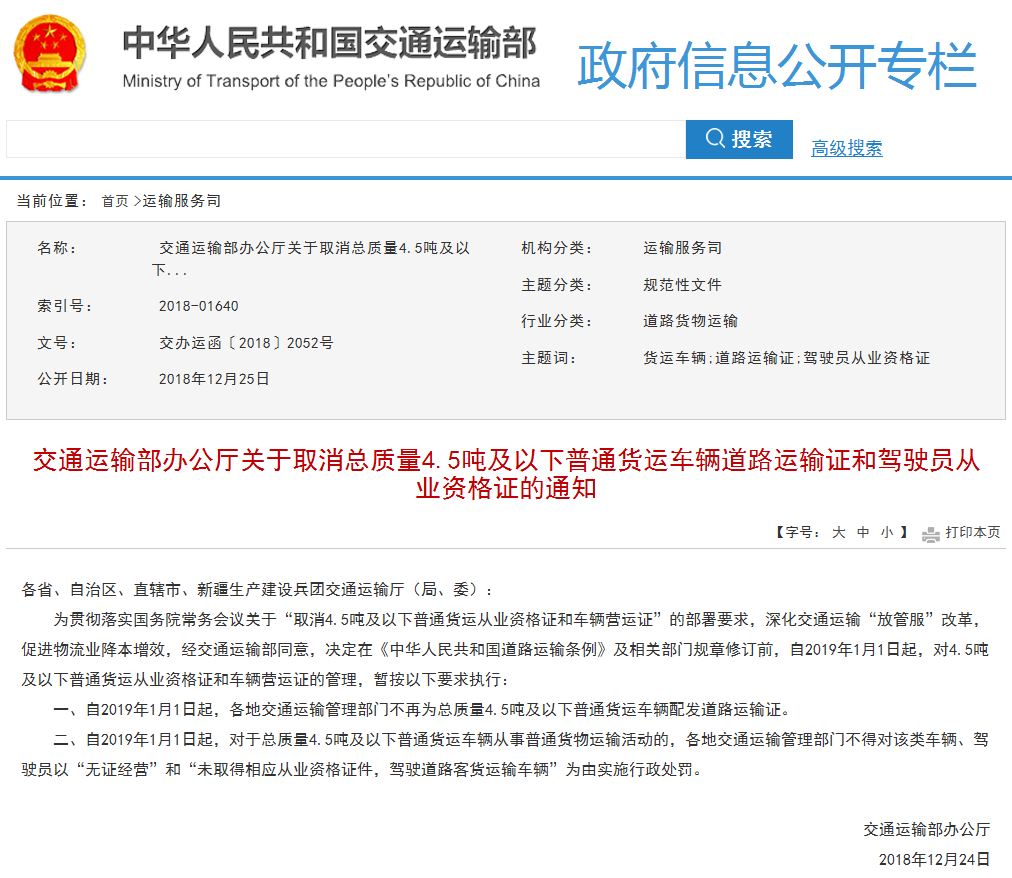Click the 道路货物运输 industry category value
1012x878 pixels.
click(x=690, y=321)
